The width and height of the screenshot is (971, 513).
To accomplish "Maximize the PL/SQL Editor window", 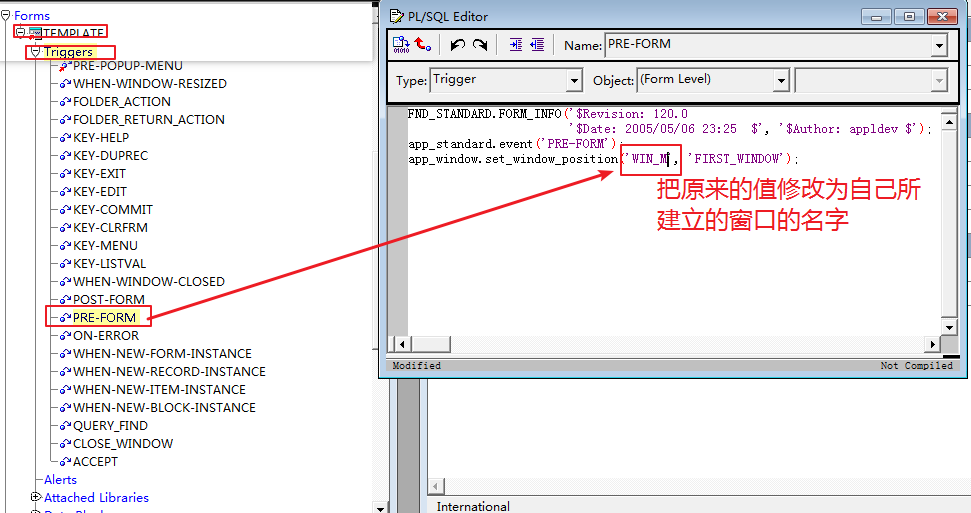I will (x=909, y=17).
